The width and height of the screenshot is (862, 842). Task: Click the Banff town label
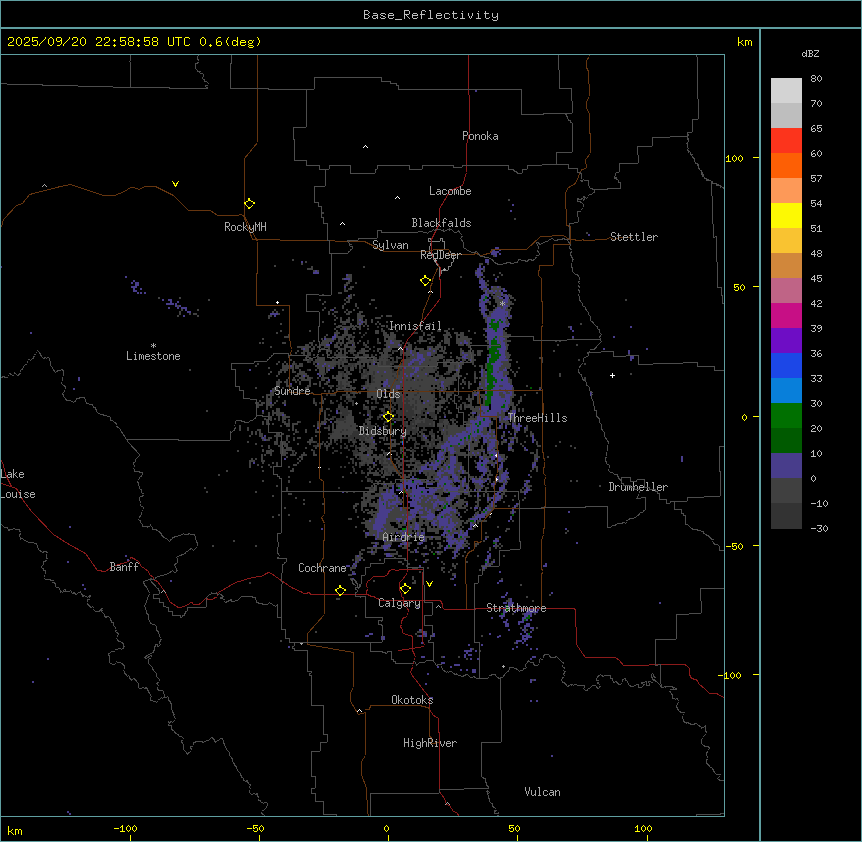pyautogui.click(x=124, y=567)
